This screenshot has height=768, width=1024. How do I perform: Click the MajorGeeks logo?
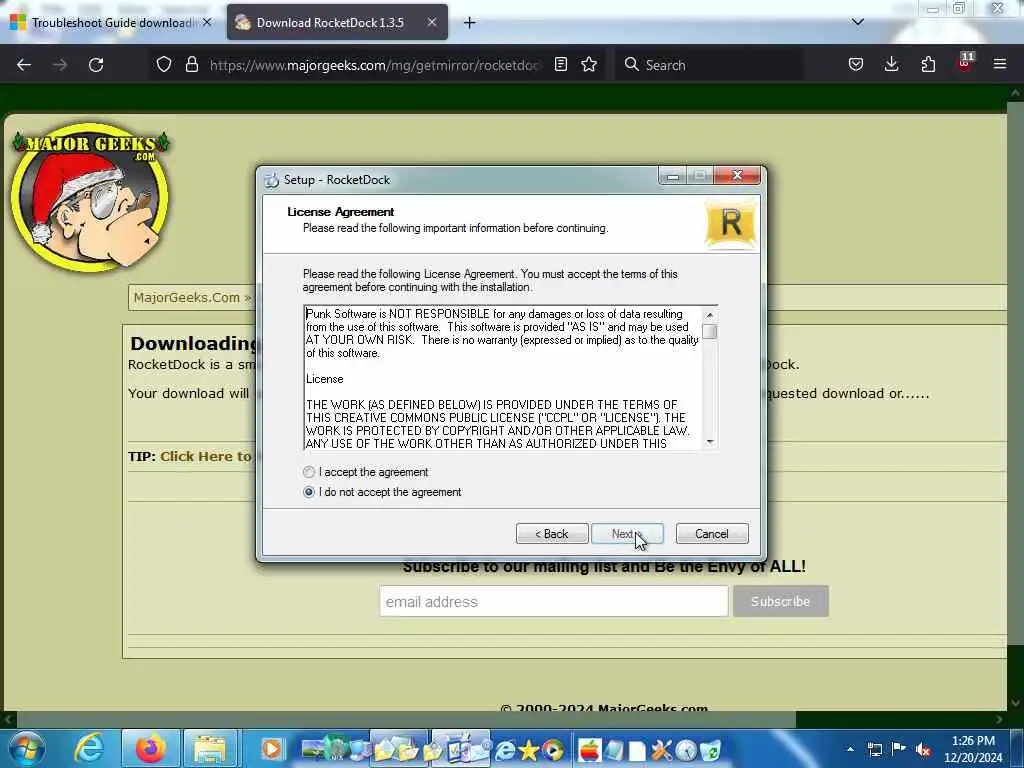click(90, 196)
